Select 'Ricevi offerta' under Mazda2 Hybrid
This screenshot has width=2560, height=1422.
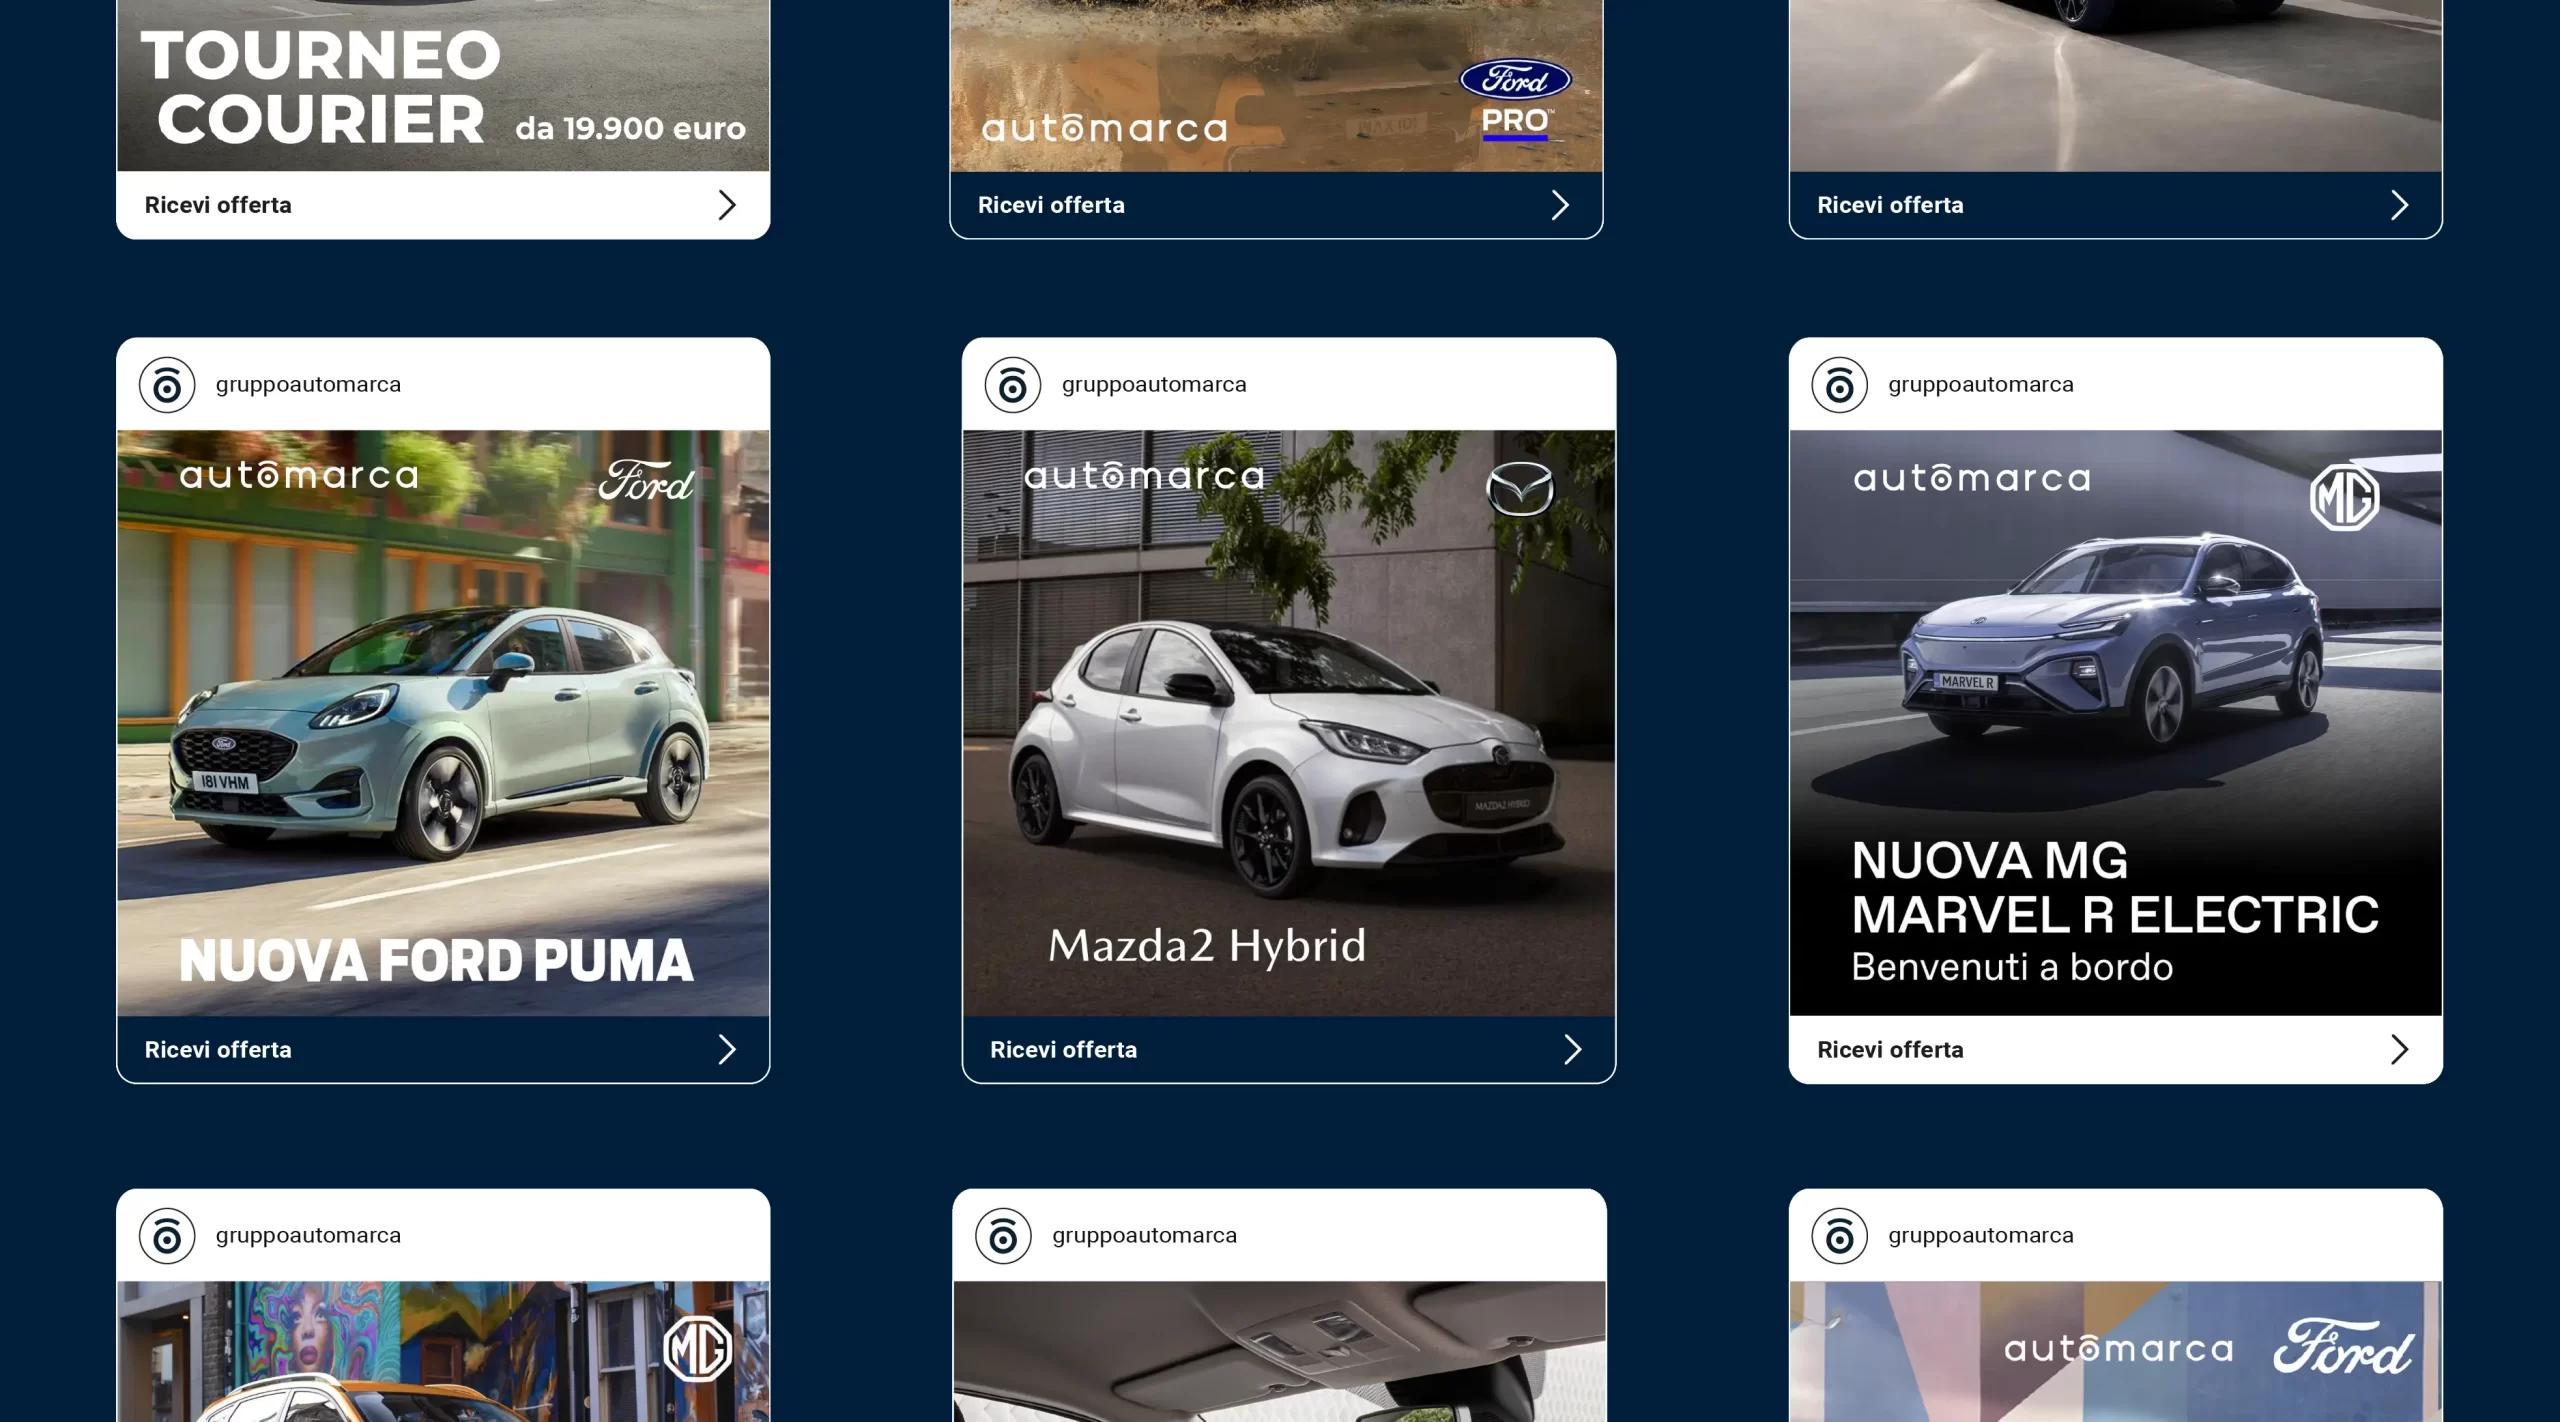(x=1063, y=1049)
